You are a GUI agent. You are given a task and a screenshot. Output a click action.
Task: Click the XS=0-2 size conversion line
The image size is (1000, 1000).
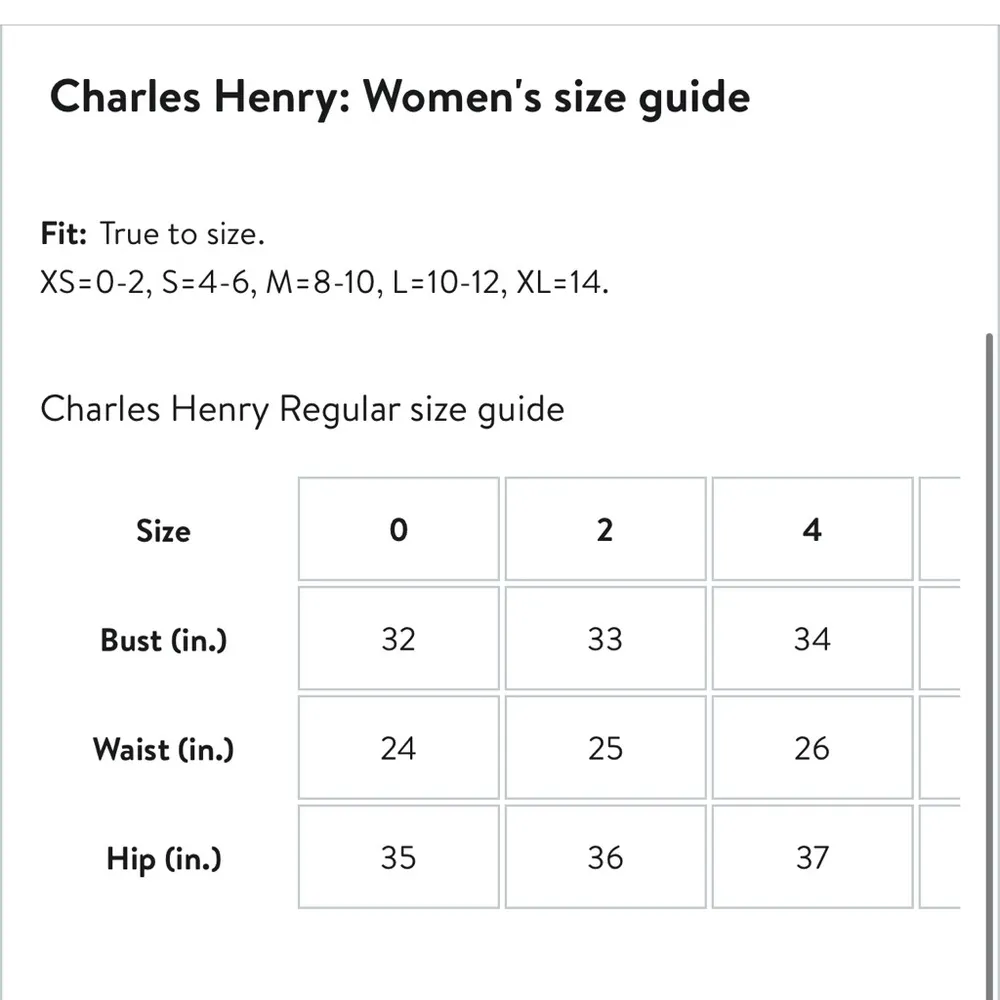click(324, 283)
